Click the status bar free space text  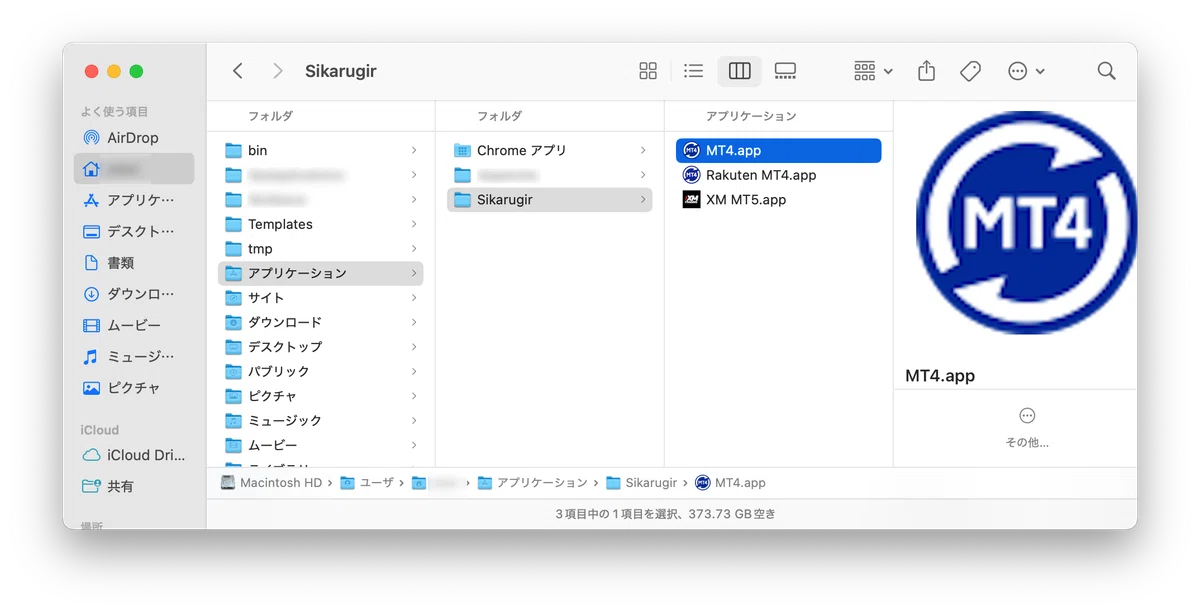tap(665, 514)
